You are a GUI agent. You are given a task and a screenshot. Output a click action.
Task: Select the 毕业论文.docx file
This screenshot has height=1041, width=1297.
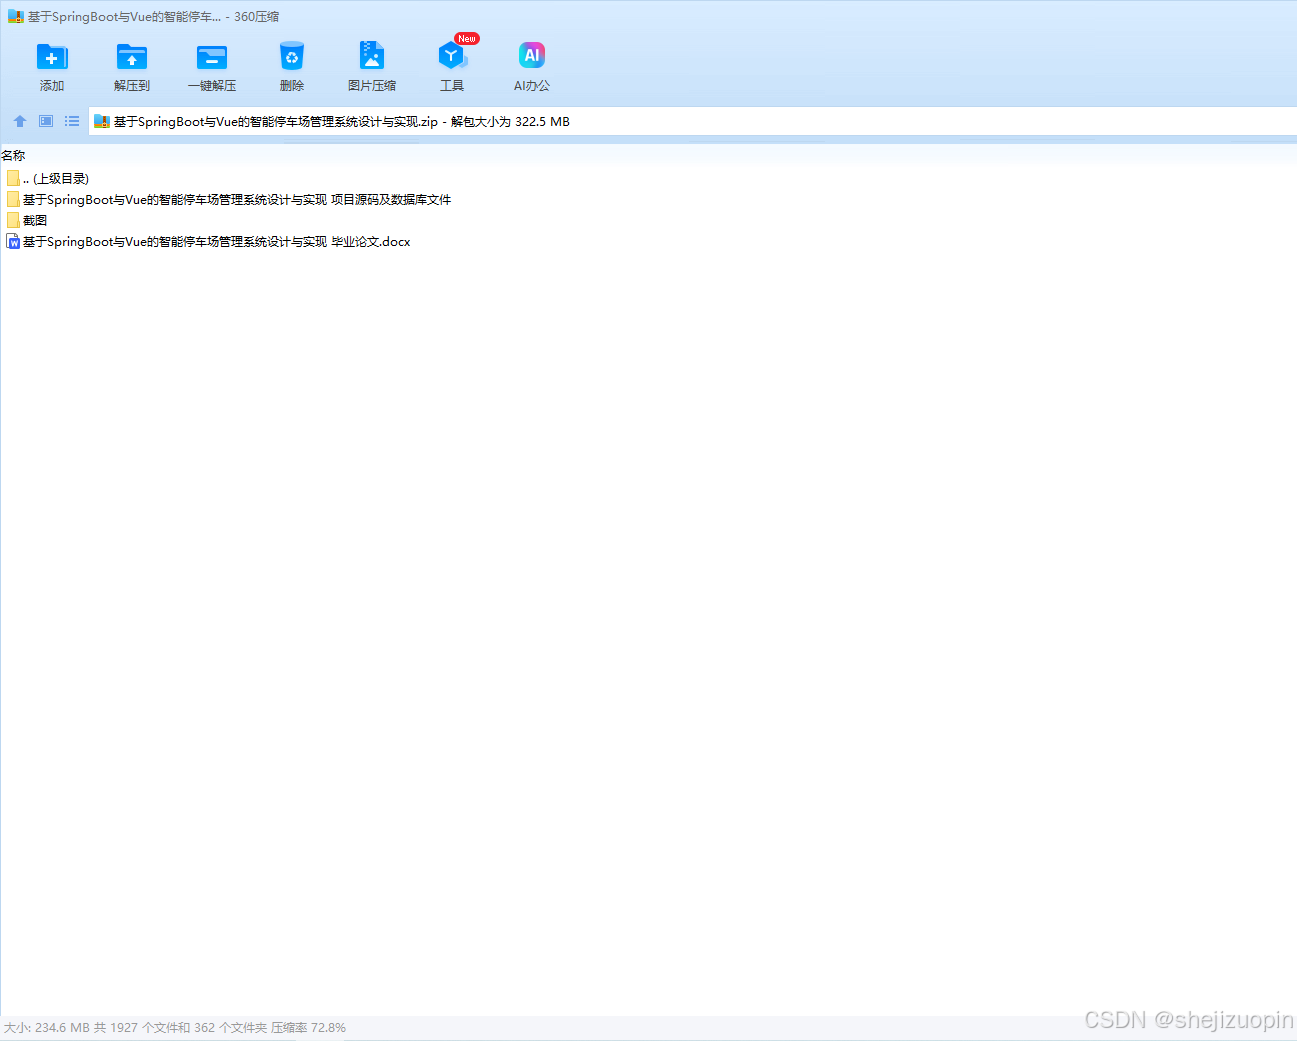[208, 241]
